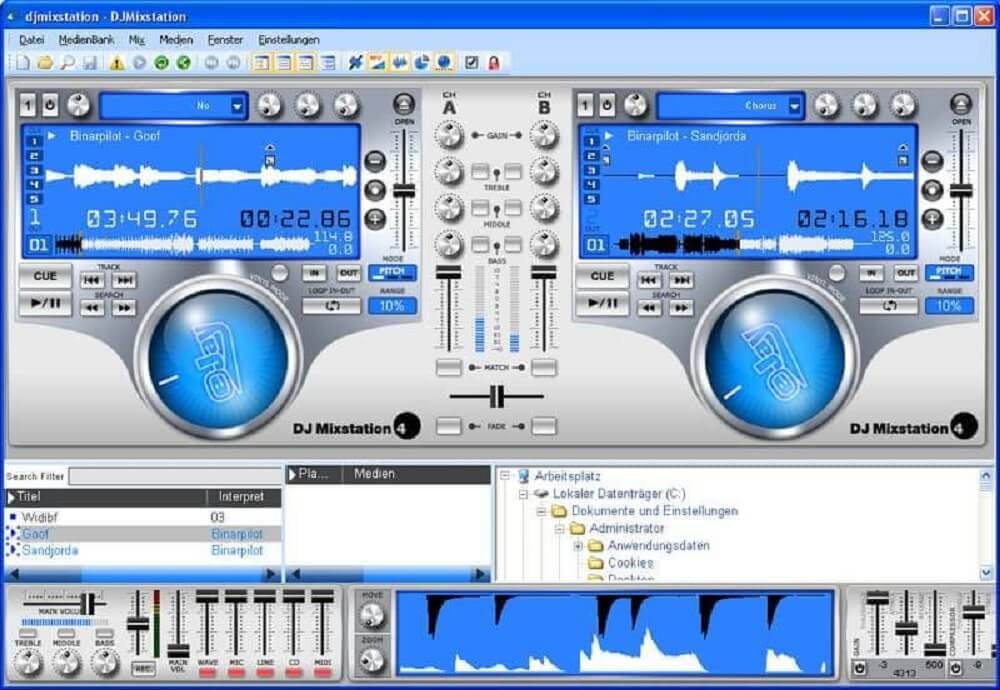
Task: Expand the Anwendungsdaten folder in tree
Action: [578, 546]
